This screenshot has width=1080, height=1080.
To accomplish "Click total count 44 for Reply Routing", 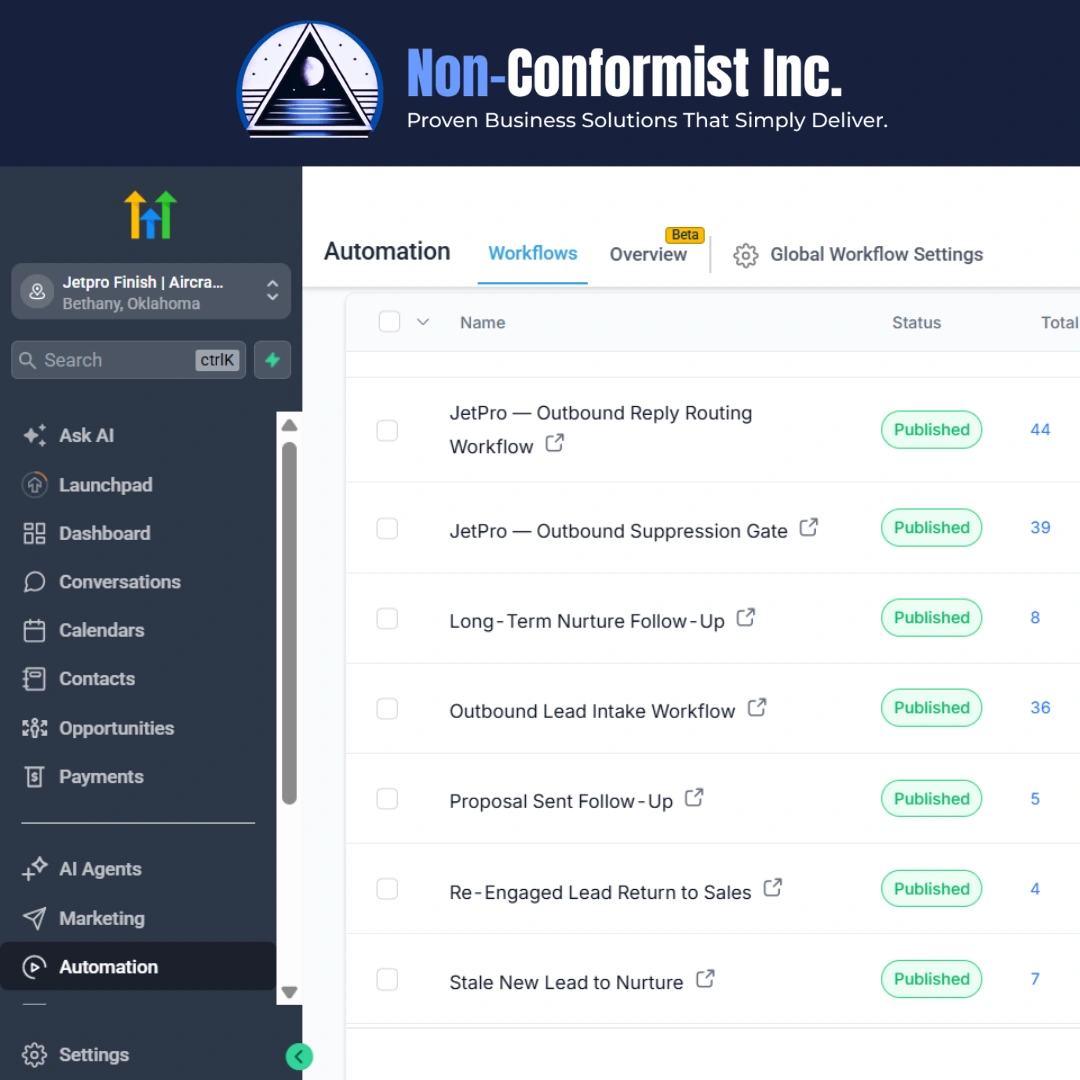I will click(x=1040, y=430).
